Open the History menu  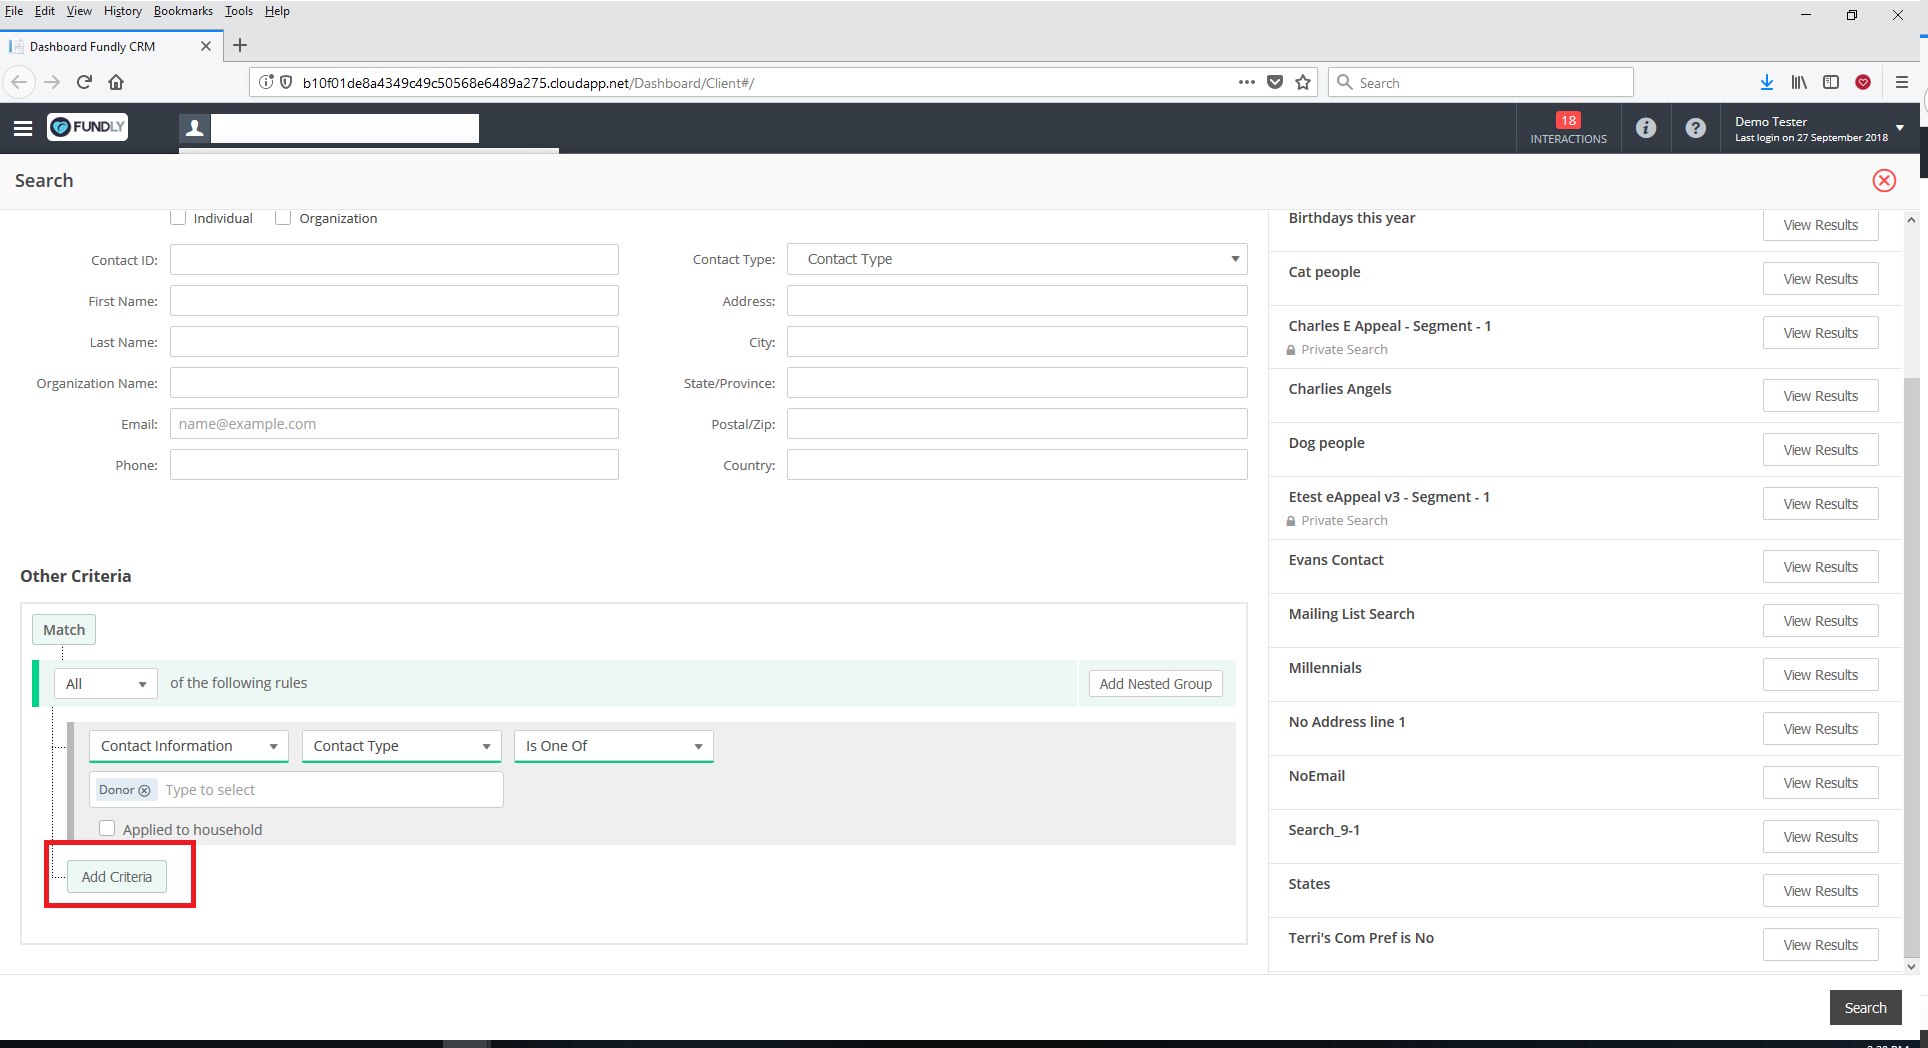(x=123, y=11)
